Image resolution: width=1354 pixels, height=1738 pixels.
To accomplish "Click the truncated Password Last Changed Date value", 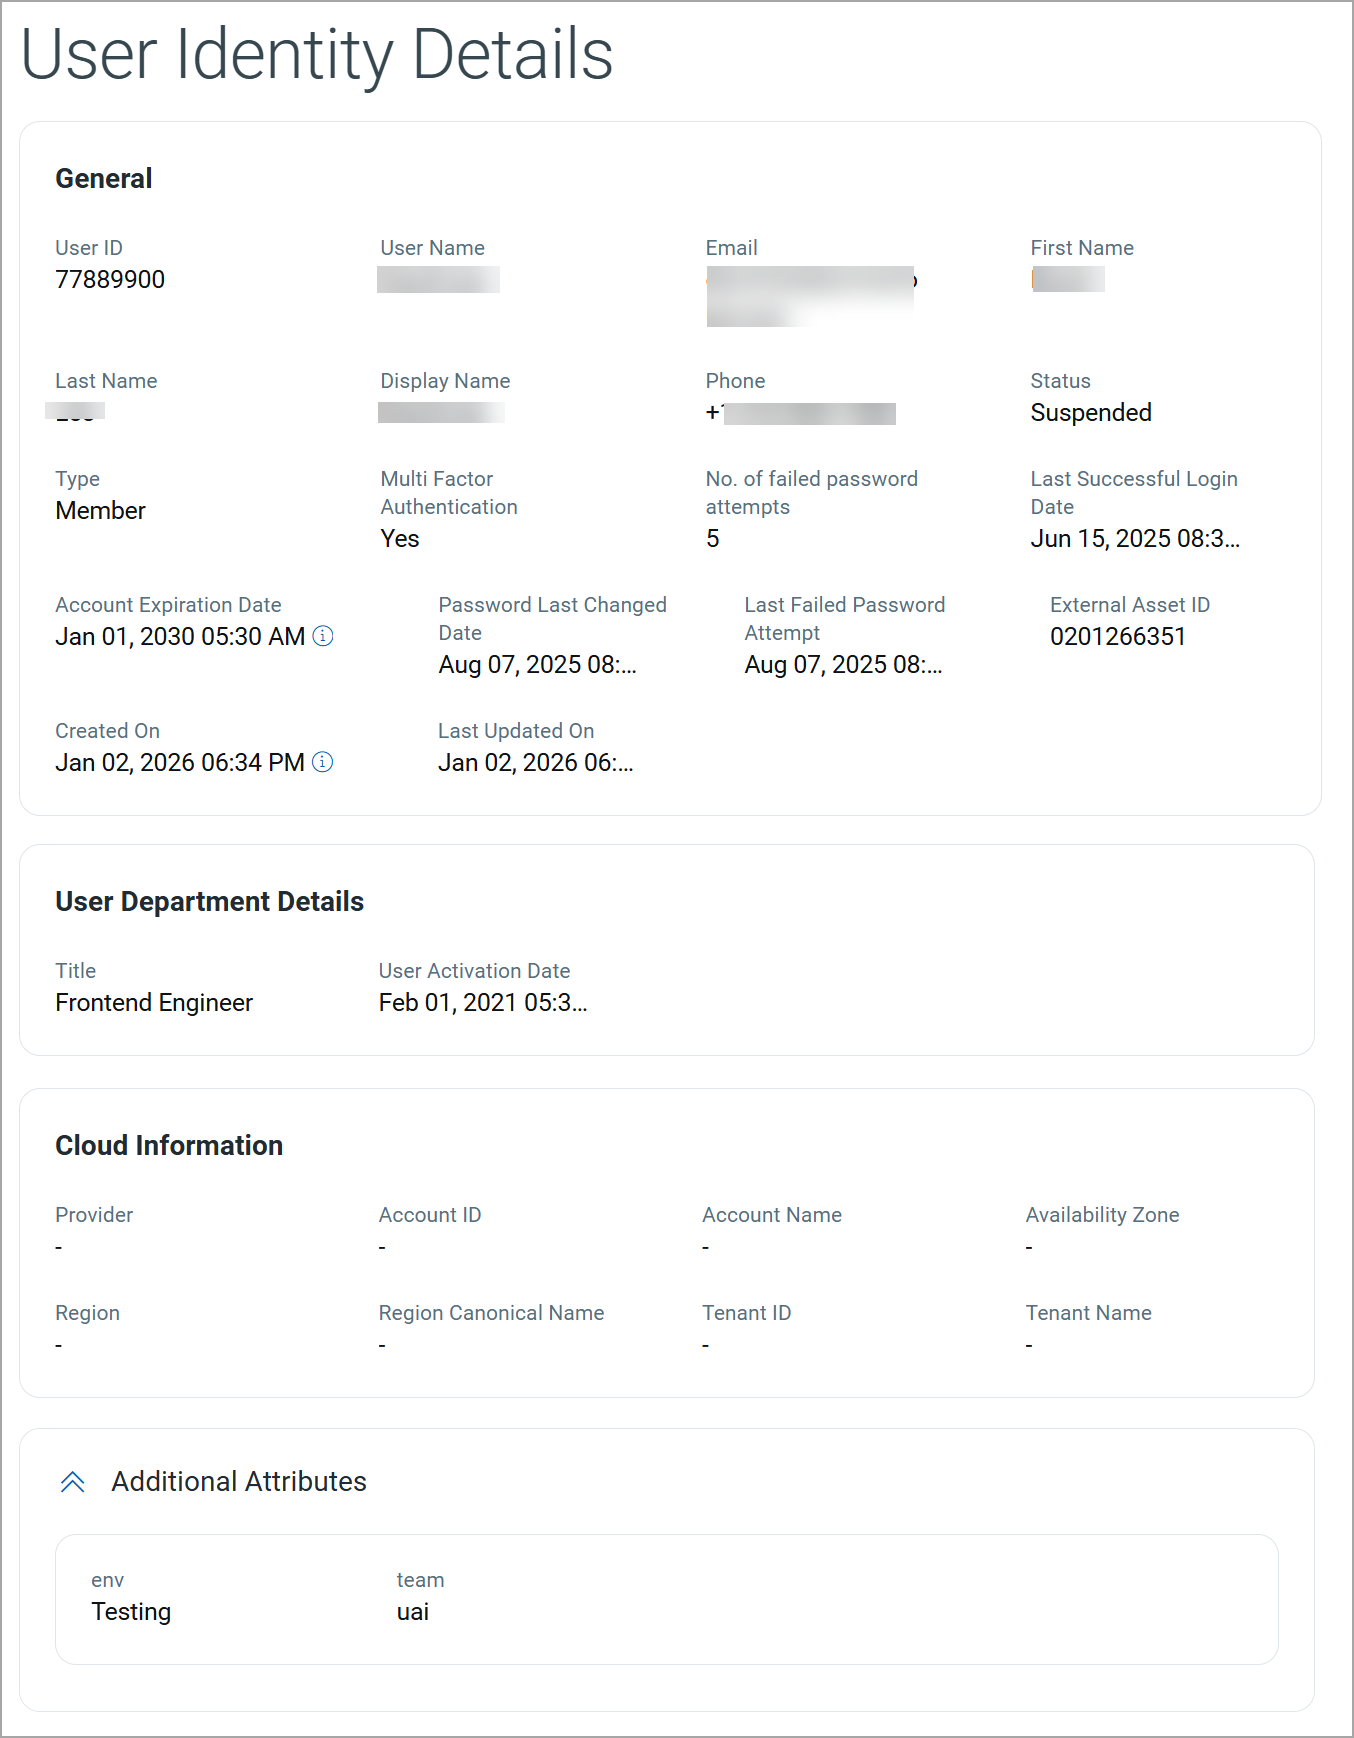I will tap(537, 665).
